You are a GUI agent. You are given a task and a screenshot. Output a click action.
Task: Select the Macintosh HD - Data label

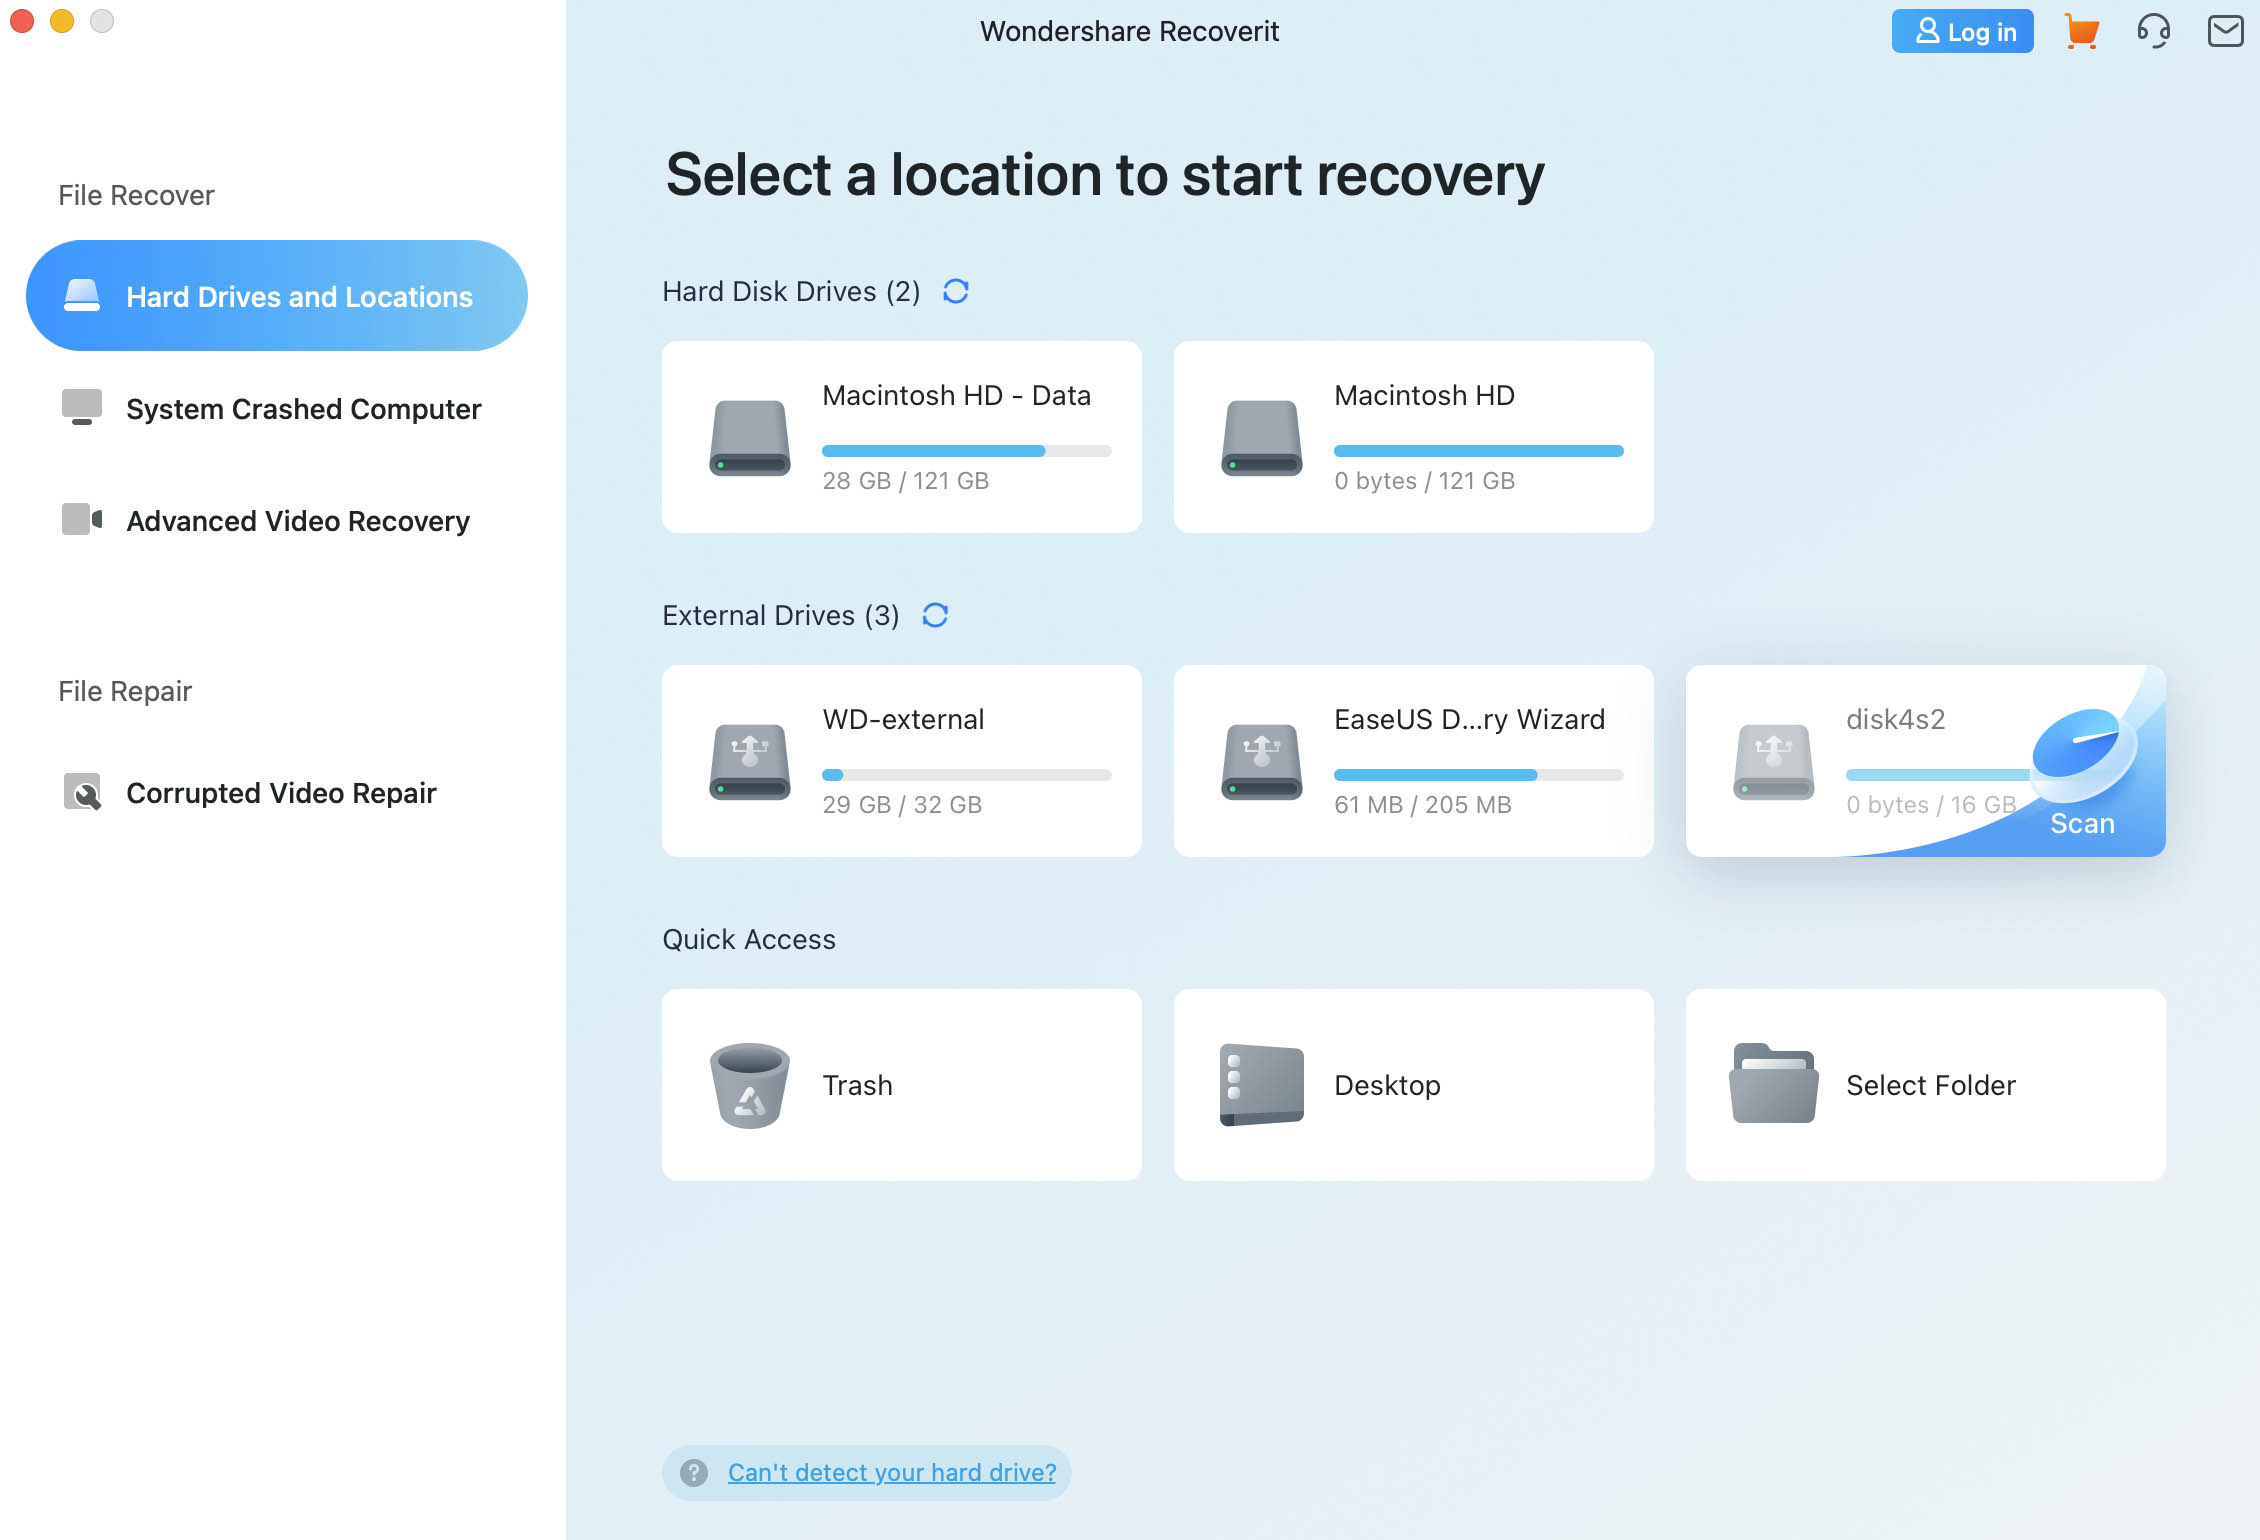tap(956, 395)
